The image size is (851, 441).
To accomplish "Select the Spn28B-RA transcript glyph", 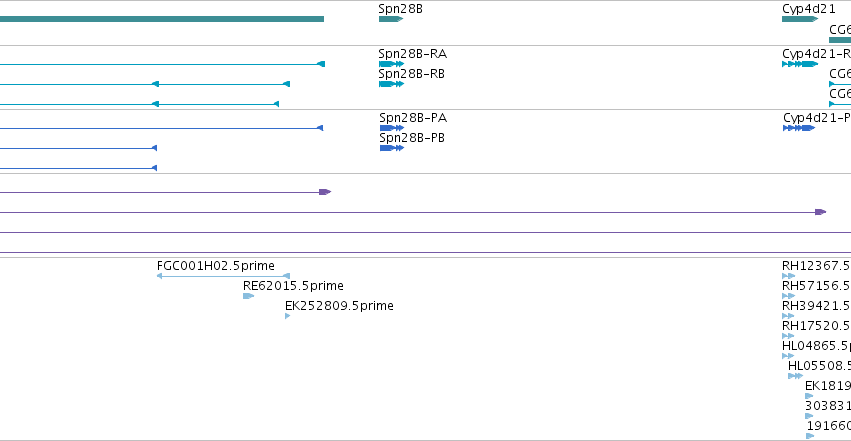I will [x=391, y=64].
